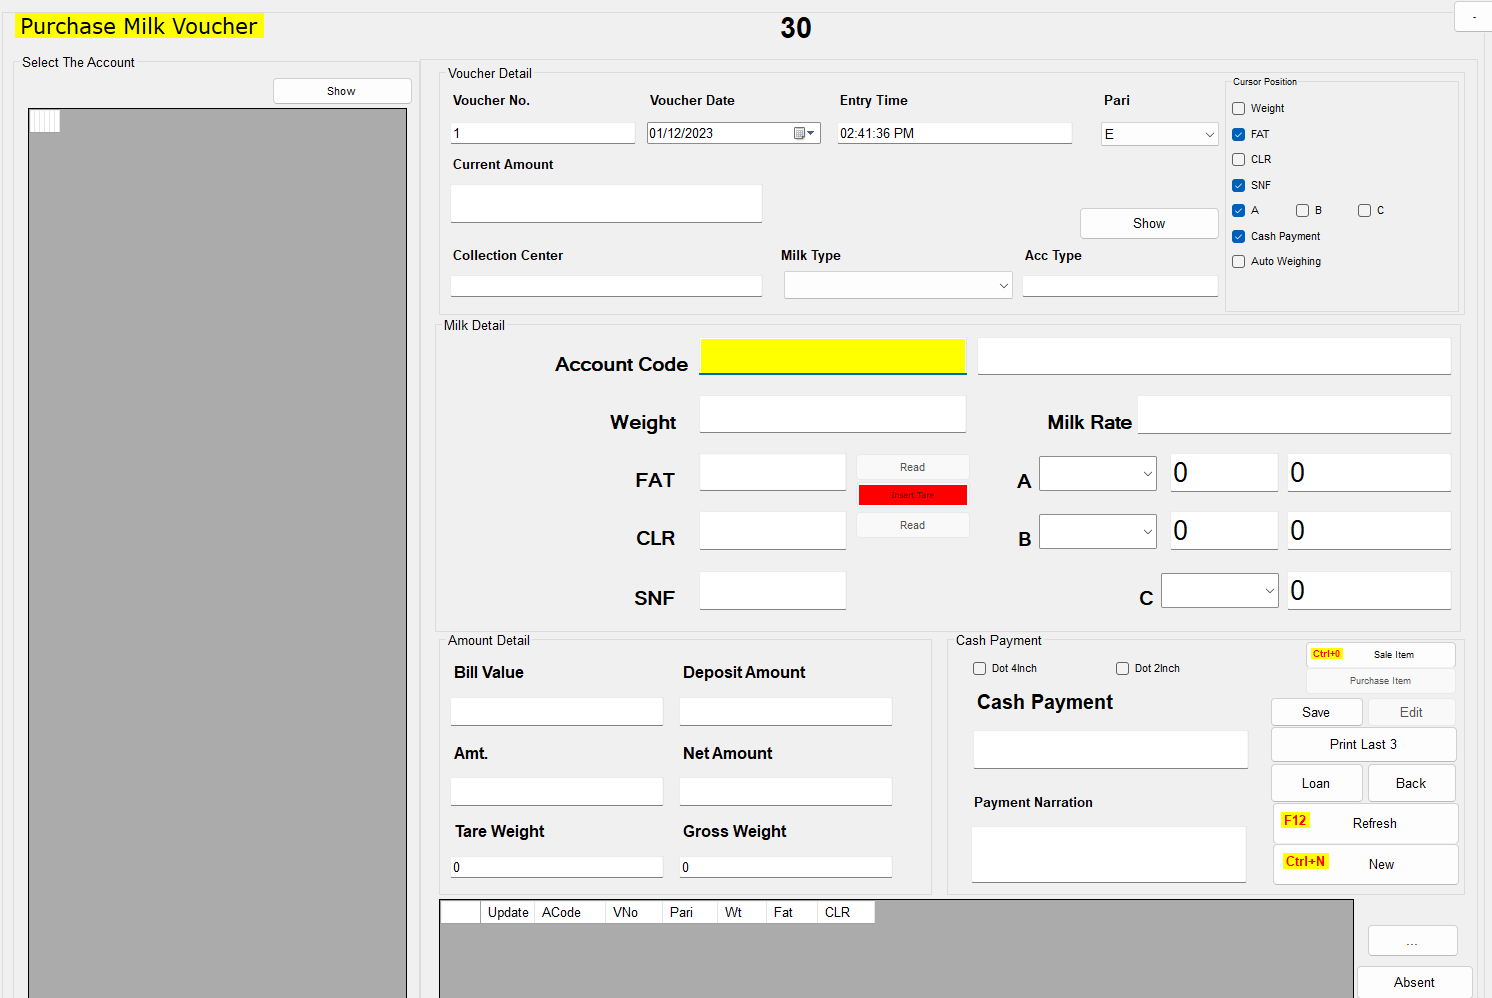The height and width of the screenshot is (998, 1492).
Task: Click the Entry Time field
Action: pos(955,133)
